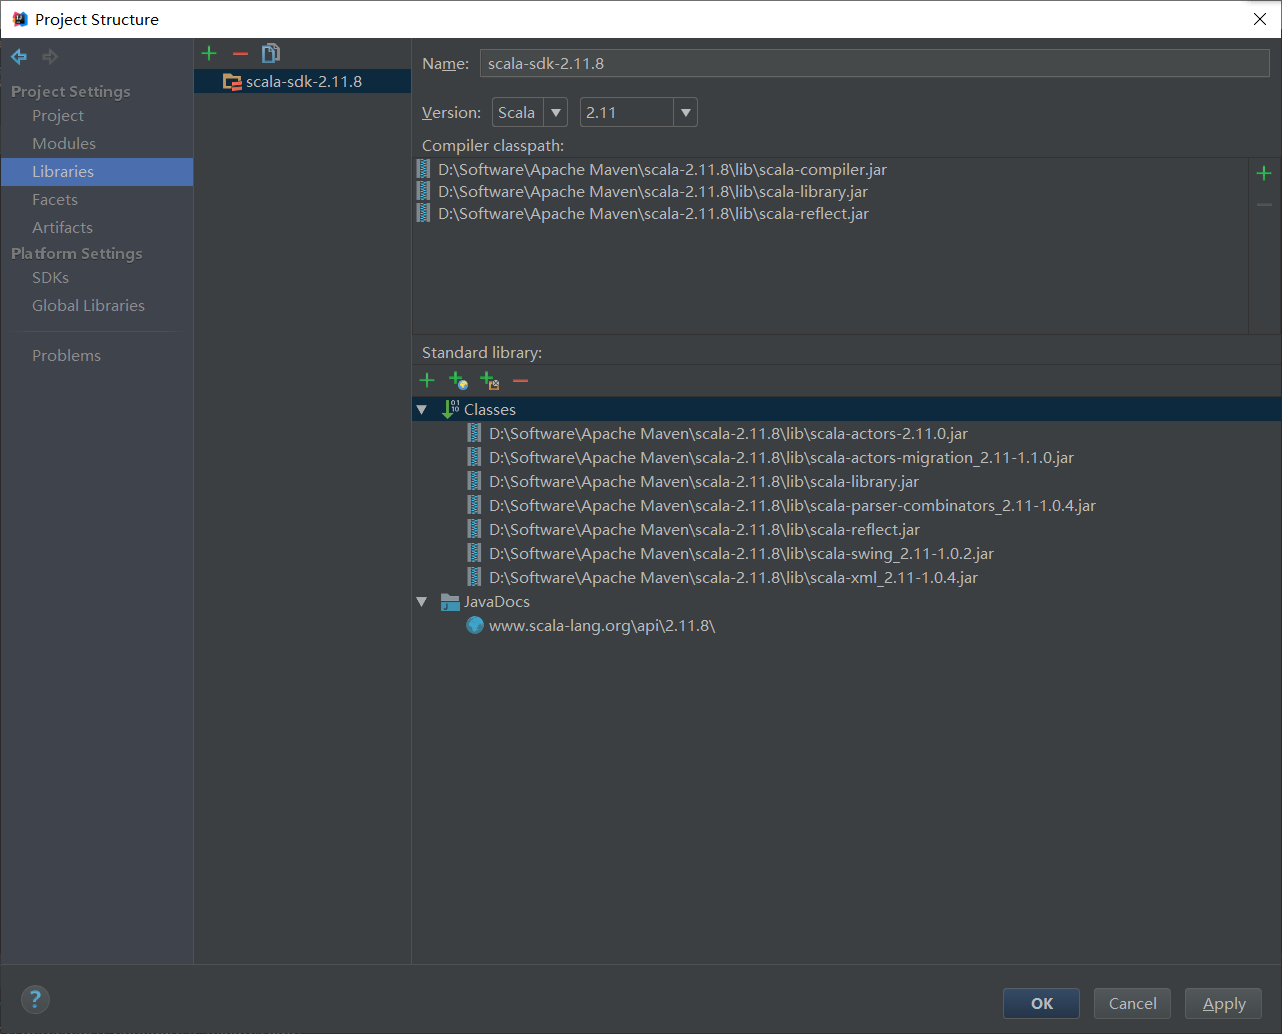Click the IntelliJ icon in the title bar
Image resolution: width=1282 pixels, height=1034 pixels.
coord(20,19)
